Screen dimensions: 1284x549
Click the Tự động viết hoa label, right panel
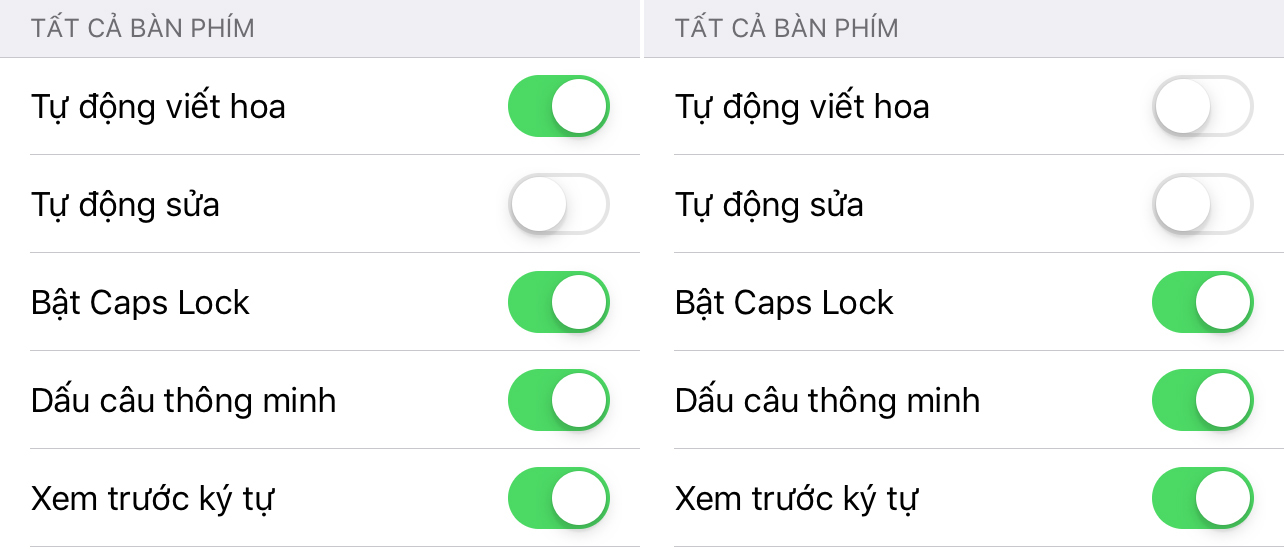point(802,106)
